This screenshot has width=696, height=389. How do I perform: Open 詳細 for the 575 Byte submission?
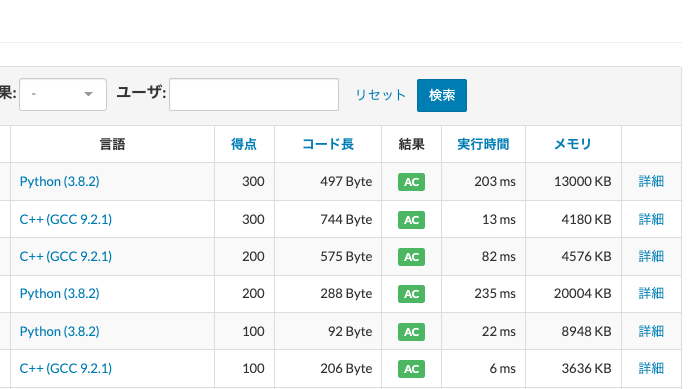tap(651, 256)
